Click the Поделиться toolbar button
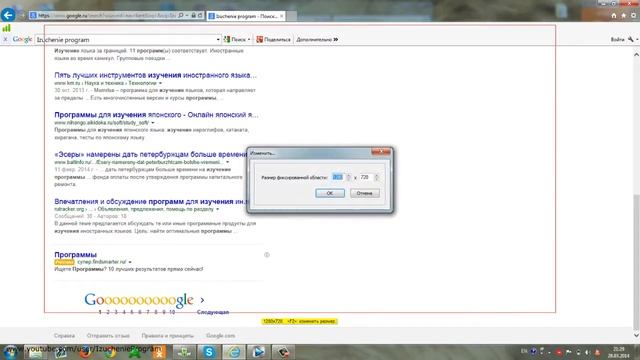Viewport: 640px width, 360px height. click(x=273, y=40)
